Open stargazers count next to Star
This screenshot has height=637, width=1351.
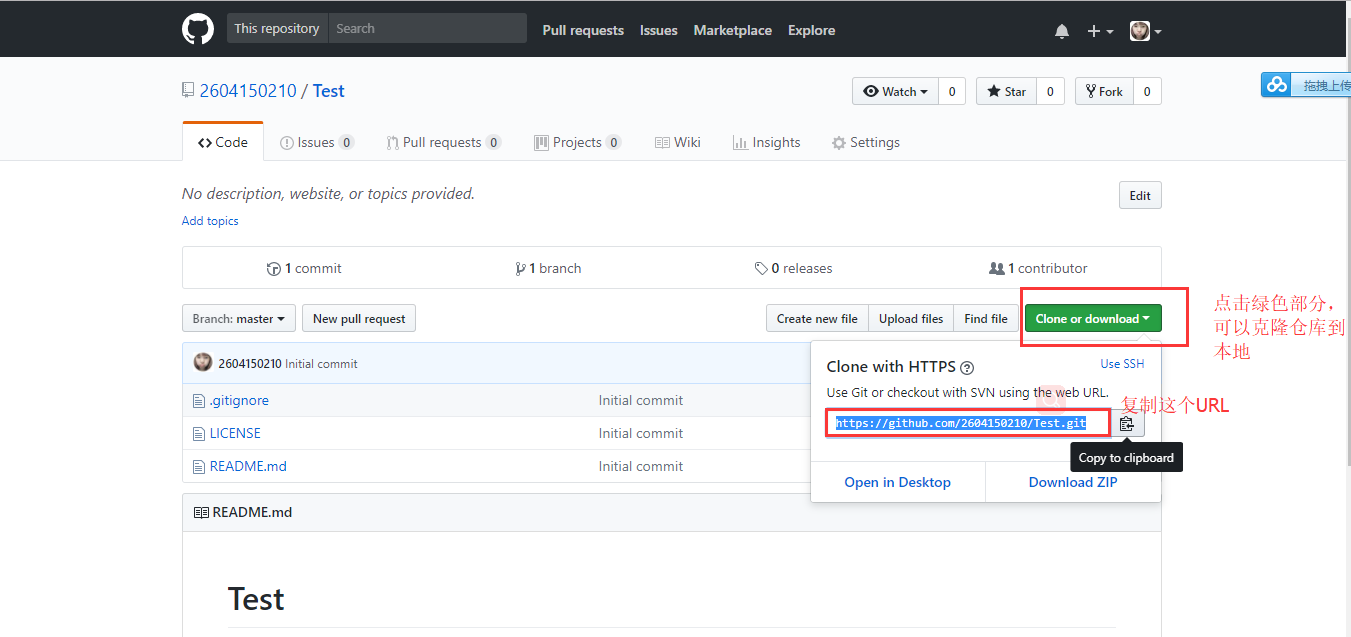(x=1050, y=91)
